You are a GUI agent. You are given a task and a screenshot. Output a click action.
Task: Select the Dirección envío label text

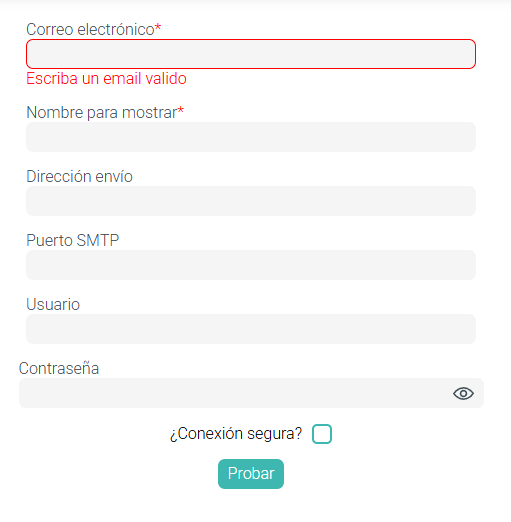tap(79, 176)
